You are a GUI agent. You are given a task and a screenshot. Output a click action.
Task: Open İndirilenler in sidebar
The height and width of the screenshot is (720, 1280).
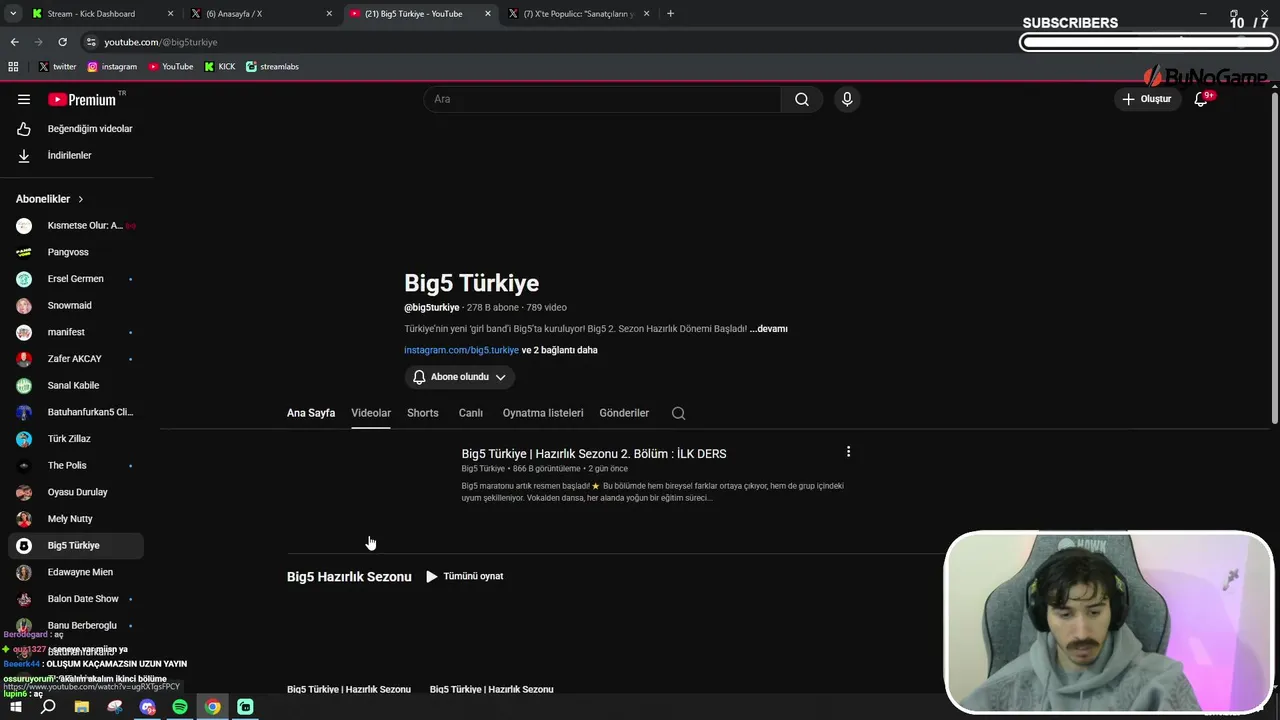76,156
